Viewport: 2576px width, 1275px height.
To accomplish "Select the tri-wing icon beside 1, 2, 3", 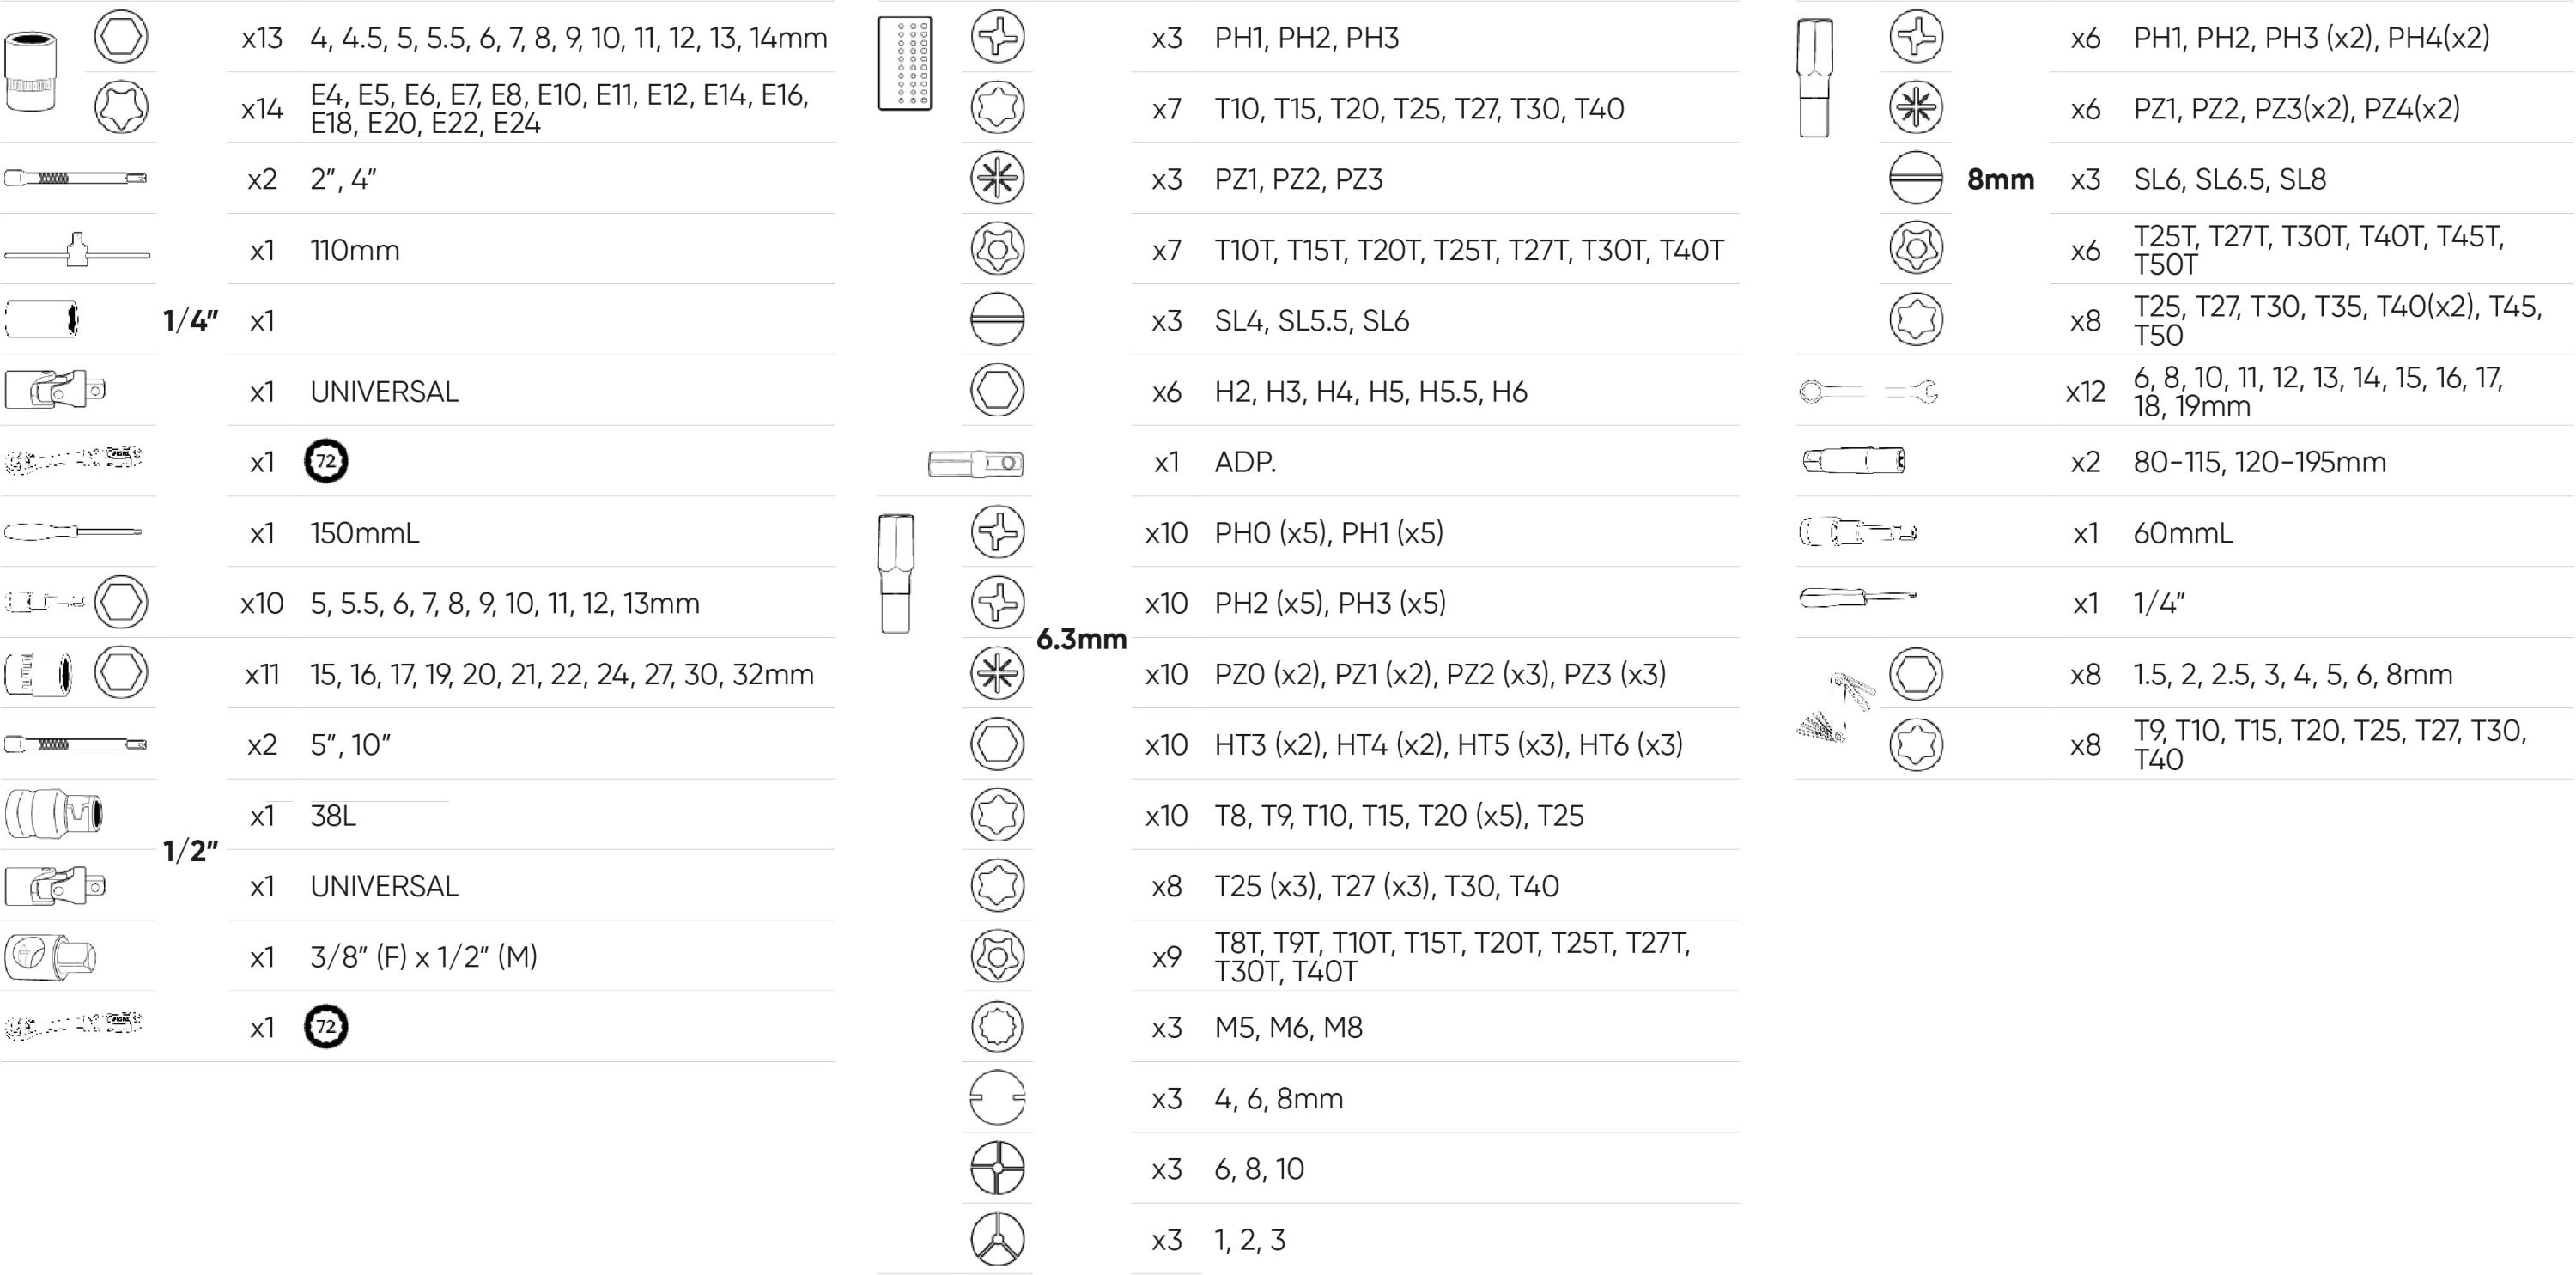I will [997, 1239].
